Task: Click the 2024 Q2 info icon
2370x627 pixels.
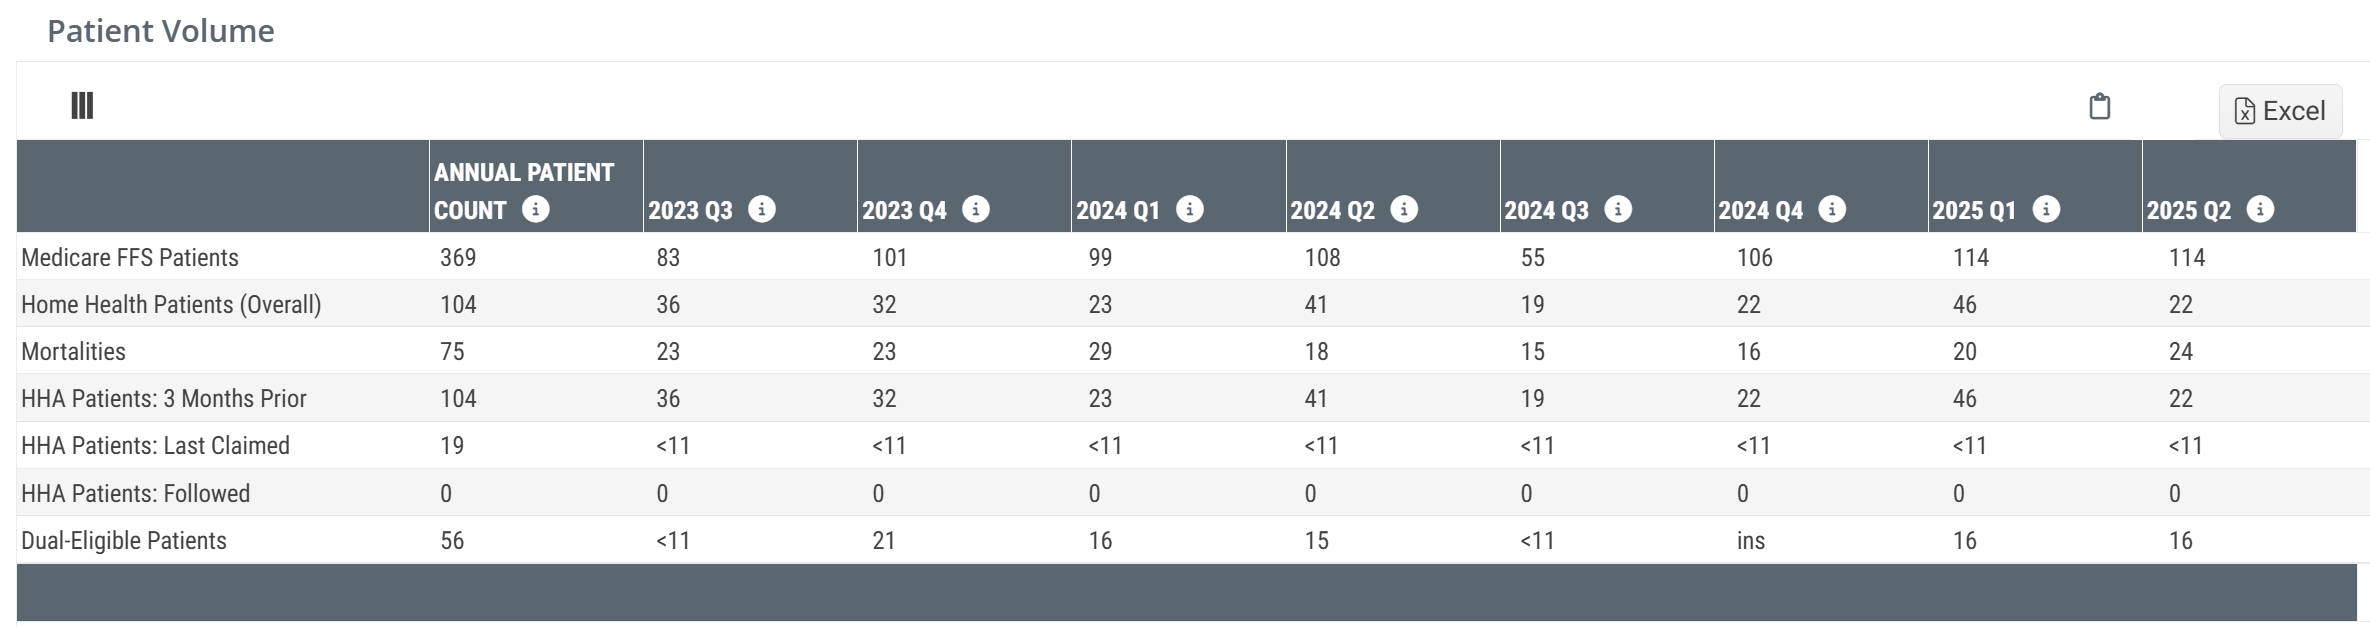Action: pos(1404,209)
